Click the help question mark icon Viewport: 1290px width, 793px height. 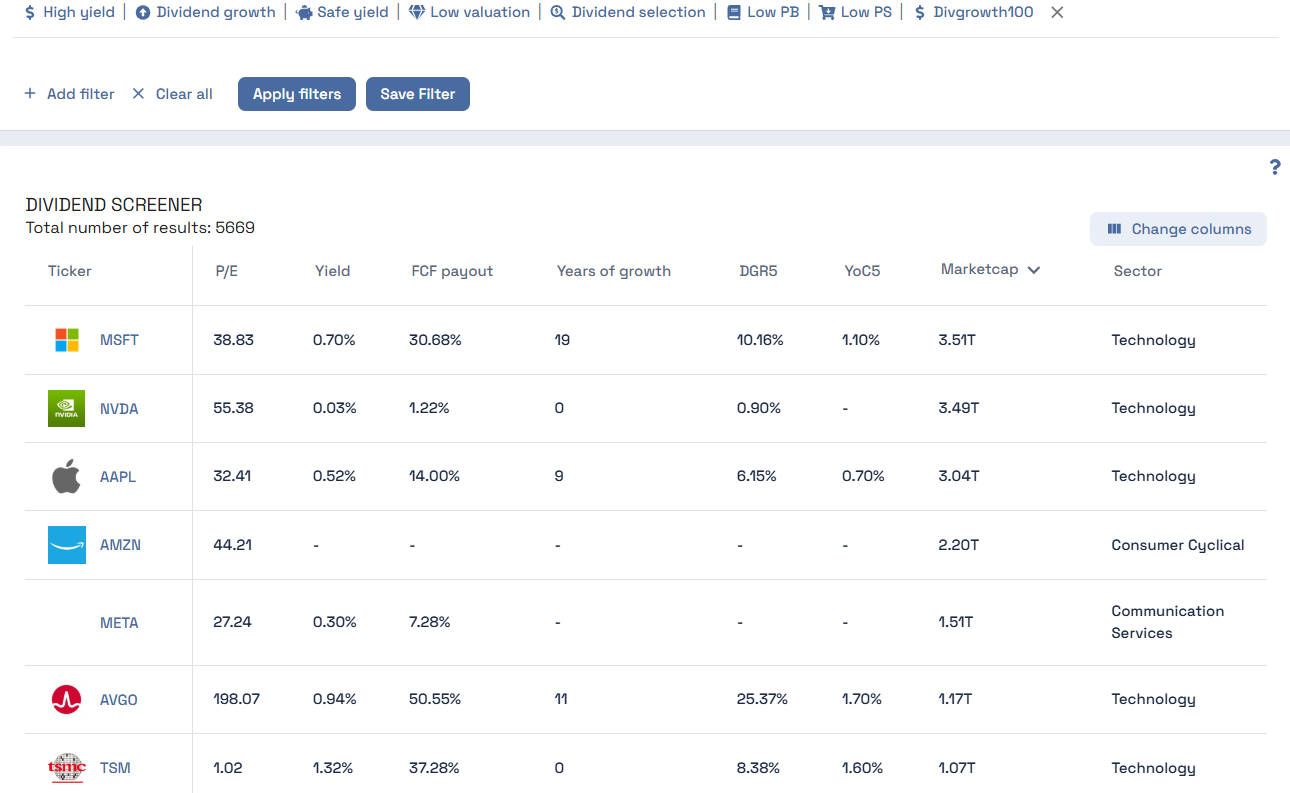tap(1275, 167)
